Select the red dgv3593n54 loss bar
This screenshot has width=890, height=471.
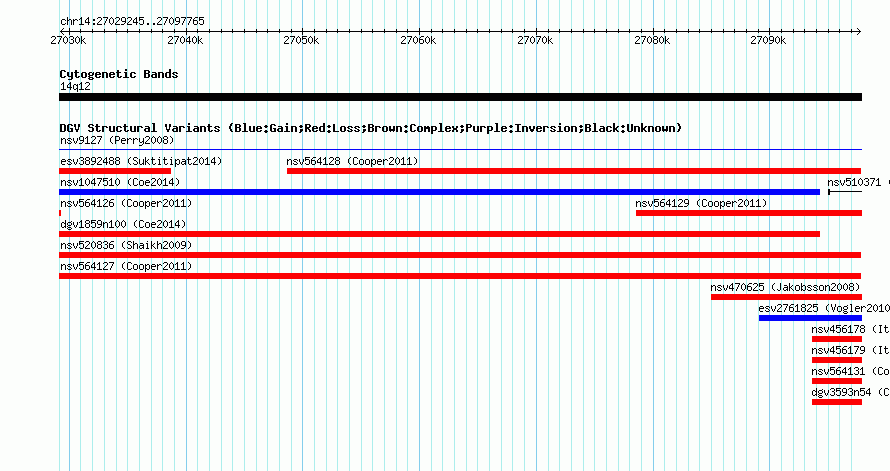point(837,402)
